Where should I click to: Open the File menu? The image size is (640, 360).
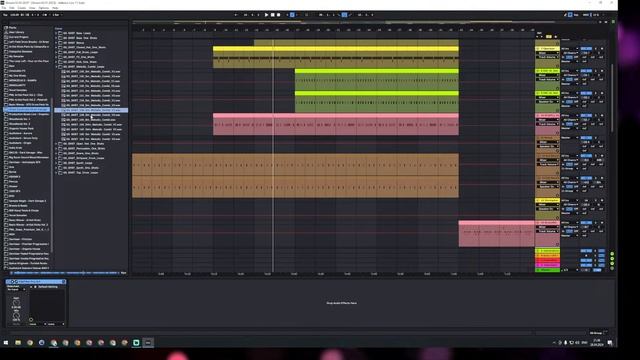click(4, 8)
